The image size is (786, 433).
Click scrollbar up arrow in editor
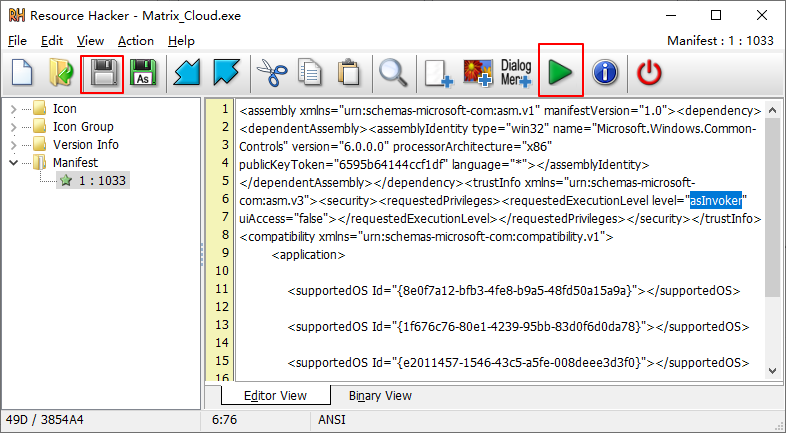772,110
